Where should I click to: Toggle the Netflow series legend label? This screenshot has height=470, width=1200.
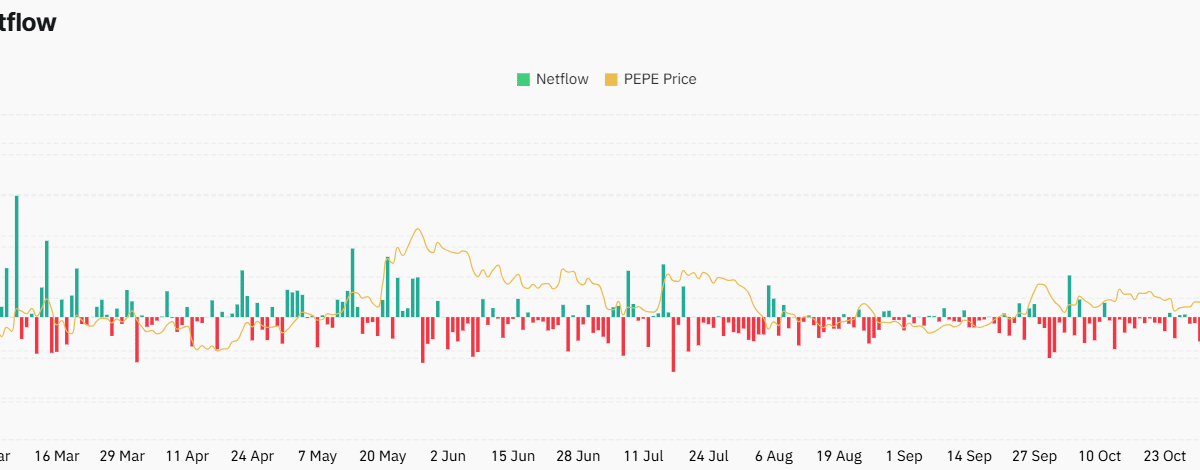point(563,79)
